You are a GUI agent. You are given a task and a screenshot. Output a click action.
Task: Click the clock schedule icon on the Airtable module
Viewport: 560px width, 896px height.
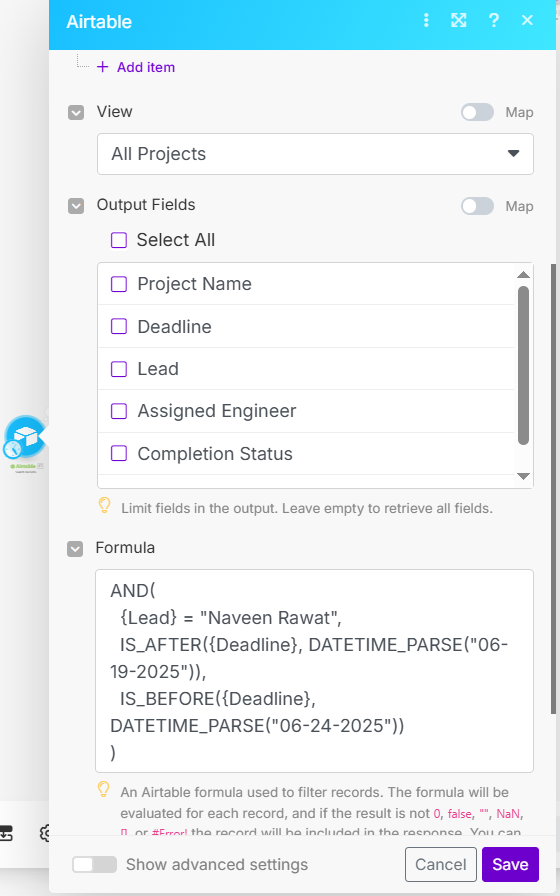(x=12, y=449)
